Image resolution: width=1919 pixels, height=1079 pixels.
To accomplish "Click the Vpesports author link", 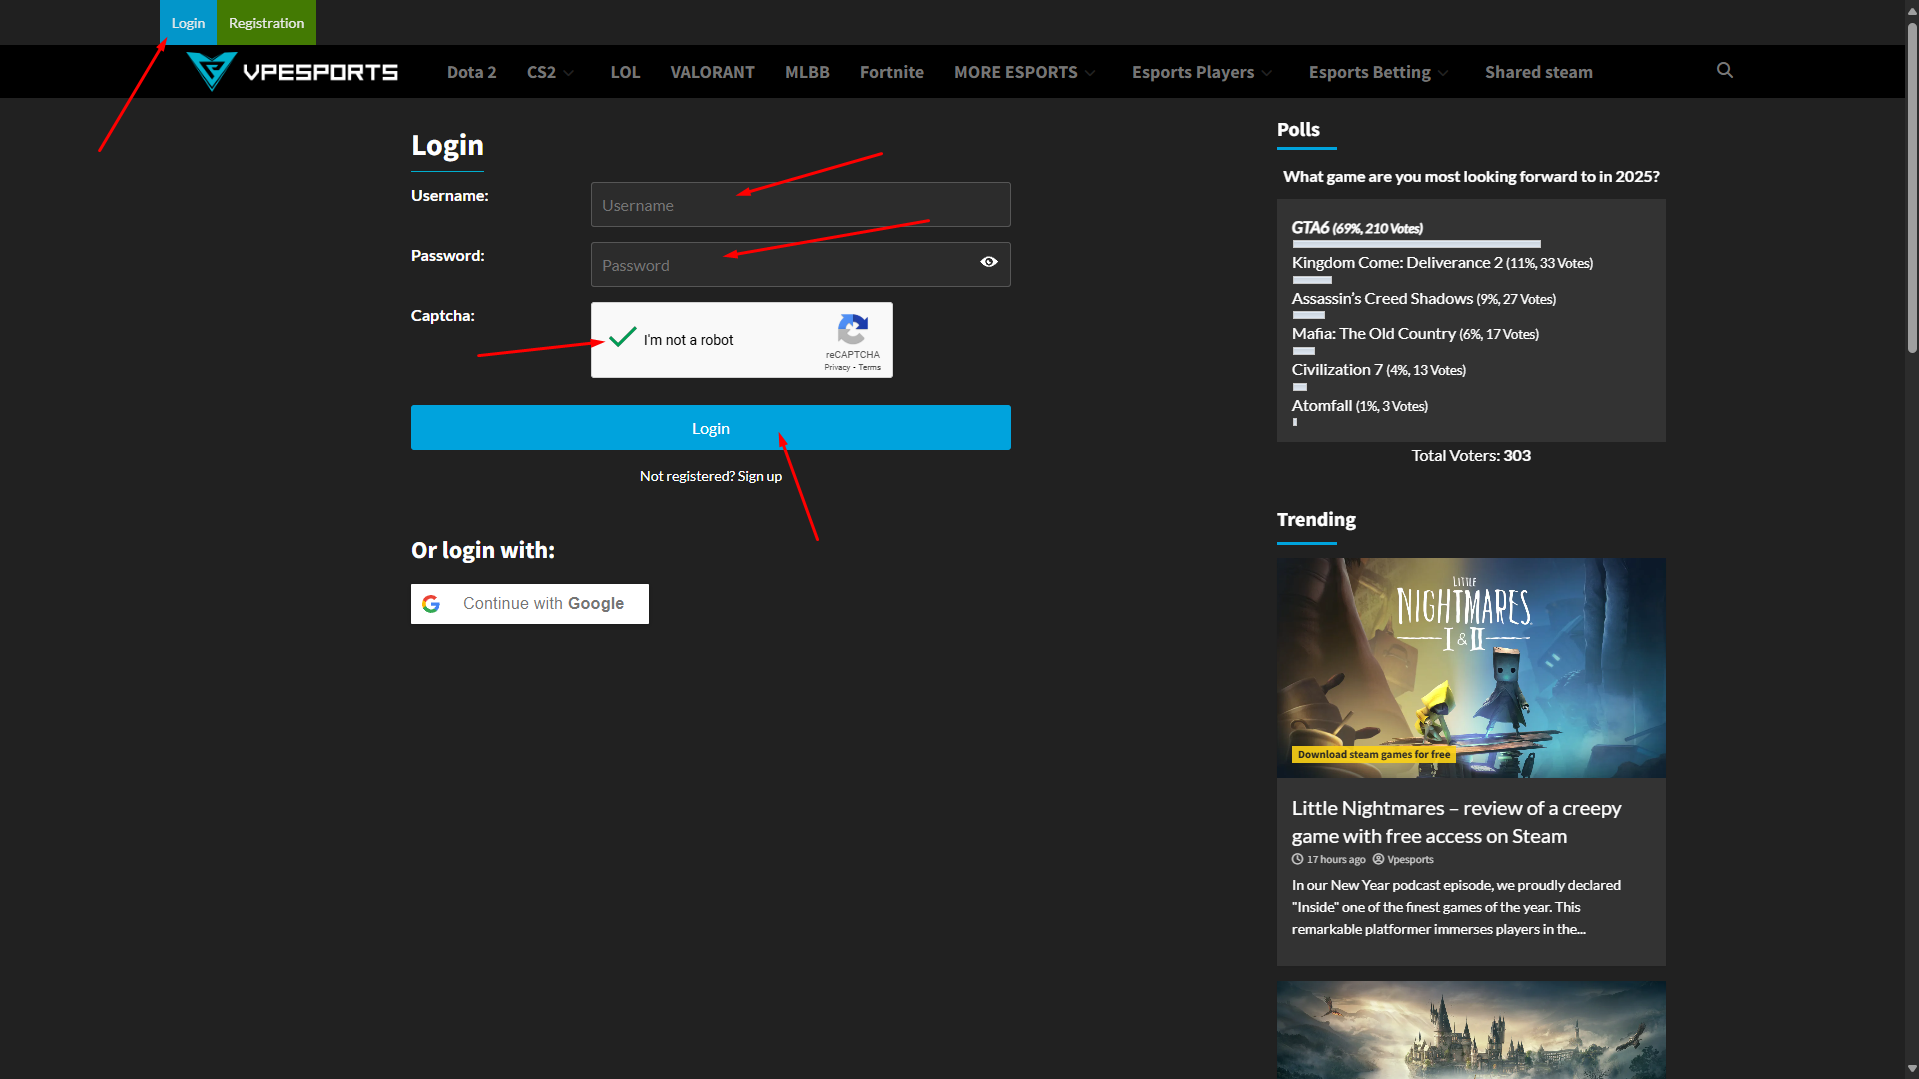I will [x=1410, y=859].
